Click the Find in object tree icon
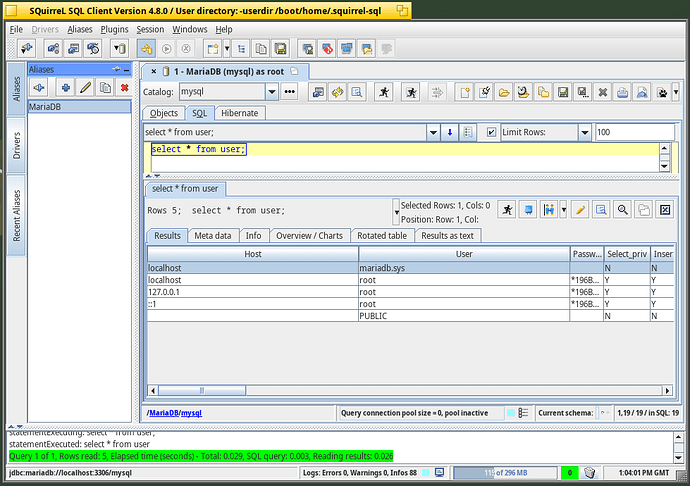 [x=357, y=92]
